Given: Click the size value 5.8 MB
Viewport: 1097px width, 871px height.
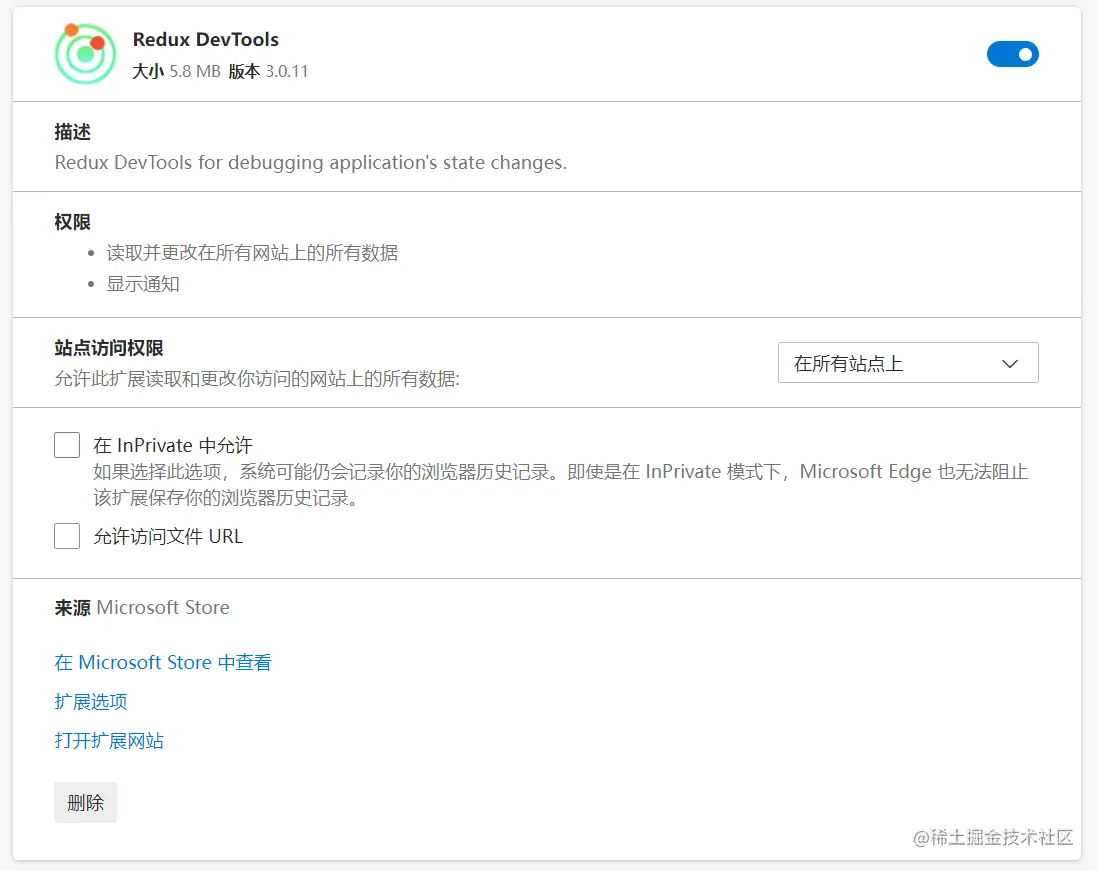Looking at the screenshot, I should point(194,71).
